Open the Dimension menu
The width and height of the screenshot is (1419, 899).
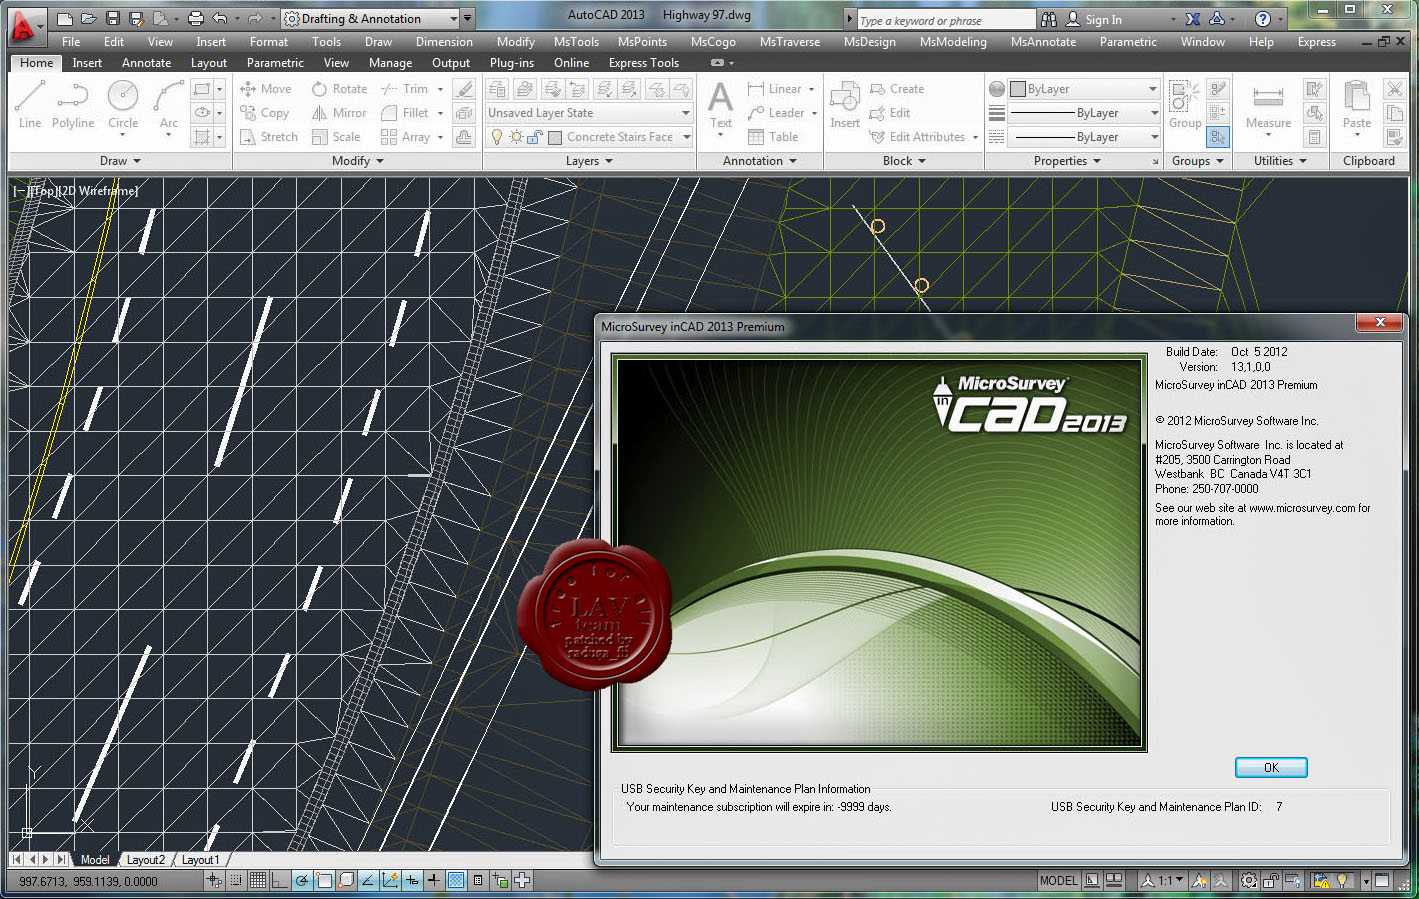point(444,42)
